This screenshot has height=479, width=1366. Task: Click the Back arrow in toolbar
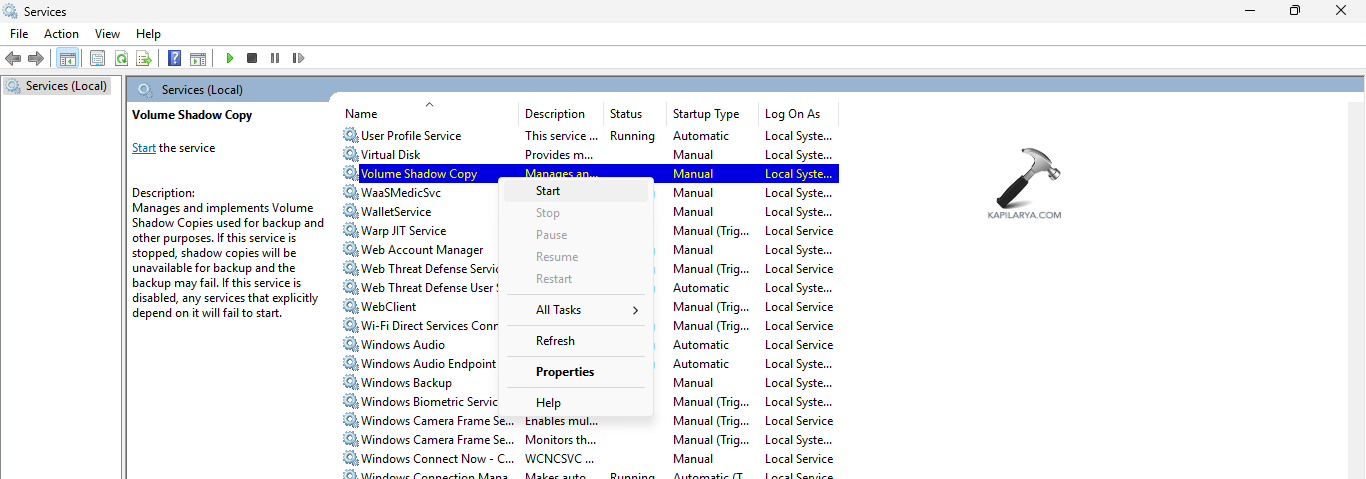coord(13,58)
